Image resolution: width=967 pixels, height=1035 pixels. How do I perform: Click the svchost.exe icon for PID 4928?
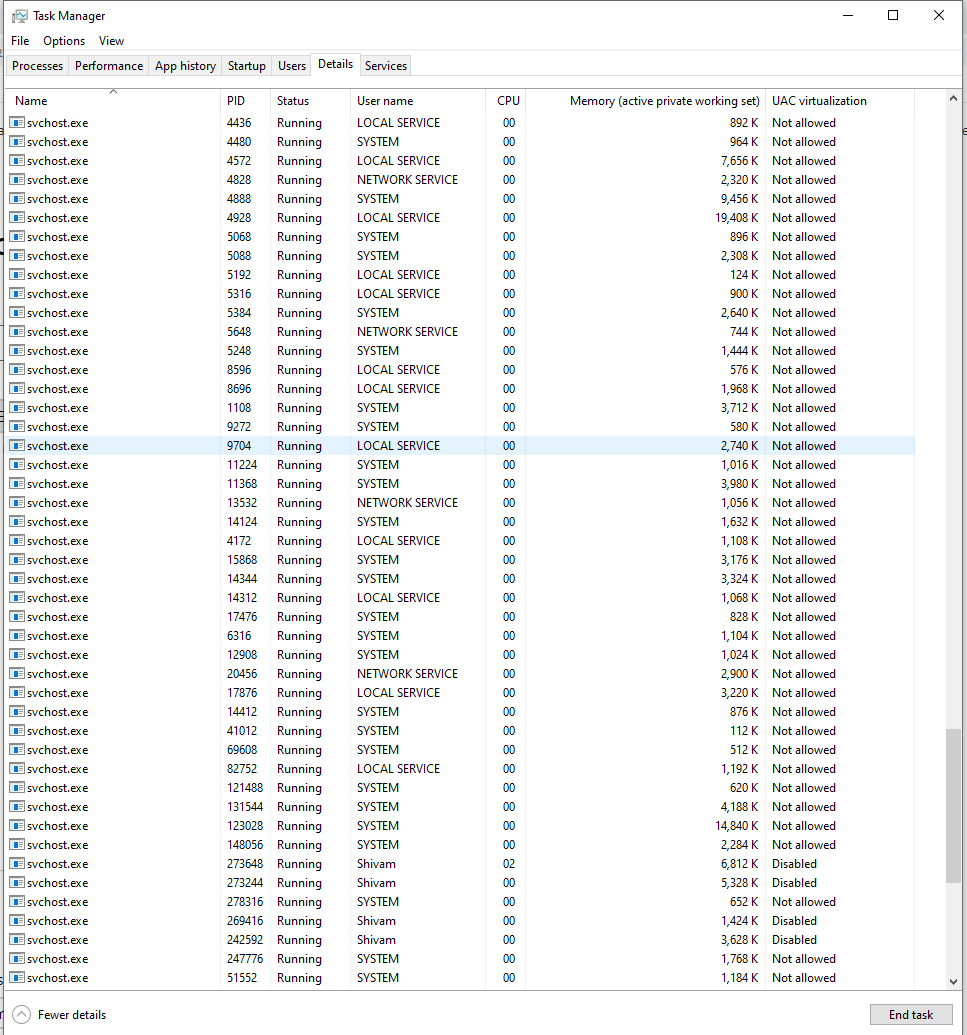pos(17,218)
